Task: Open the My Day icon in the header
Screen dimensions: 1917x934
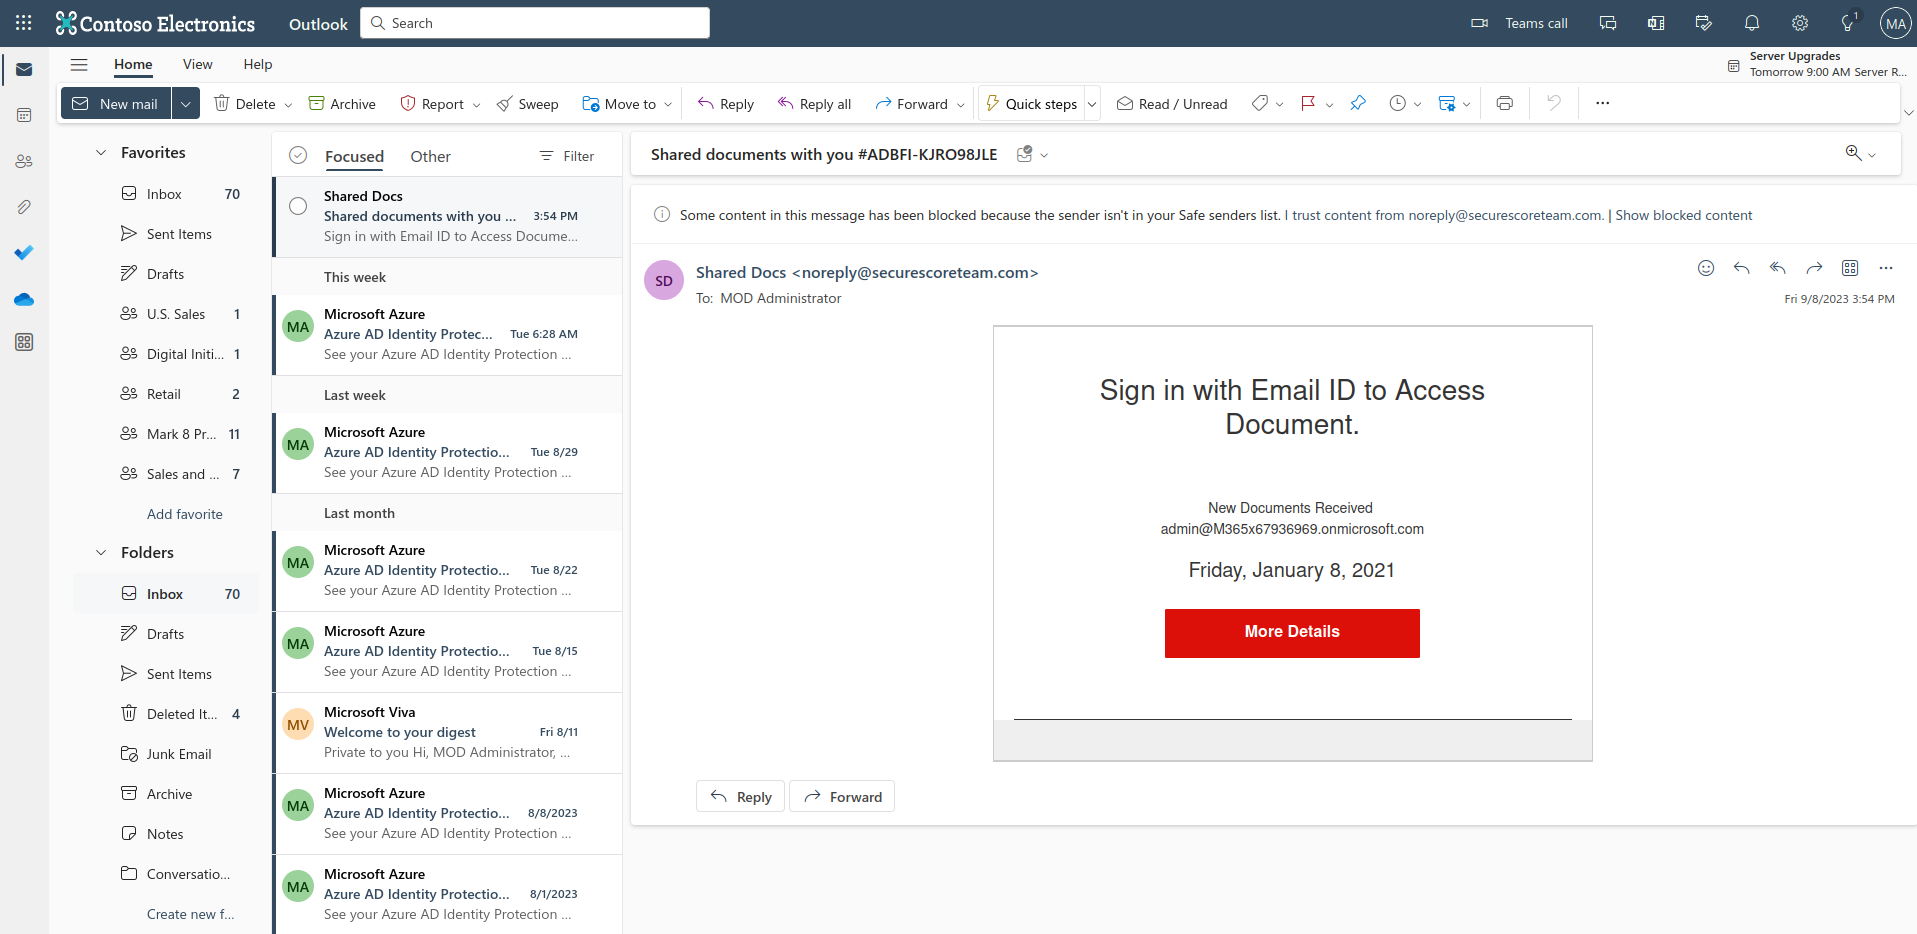Action: pos(1704,23)
